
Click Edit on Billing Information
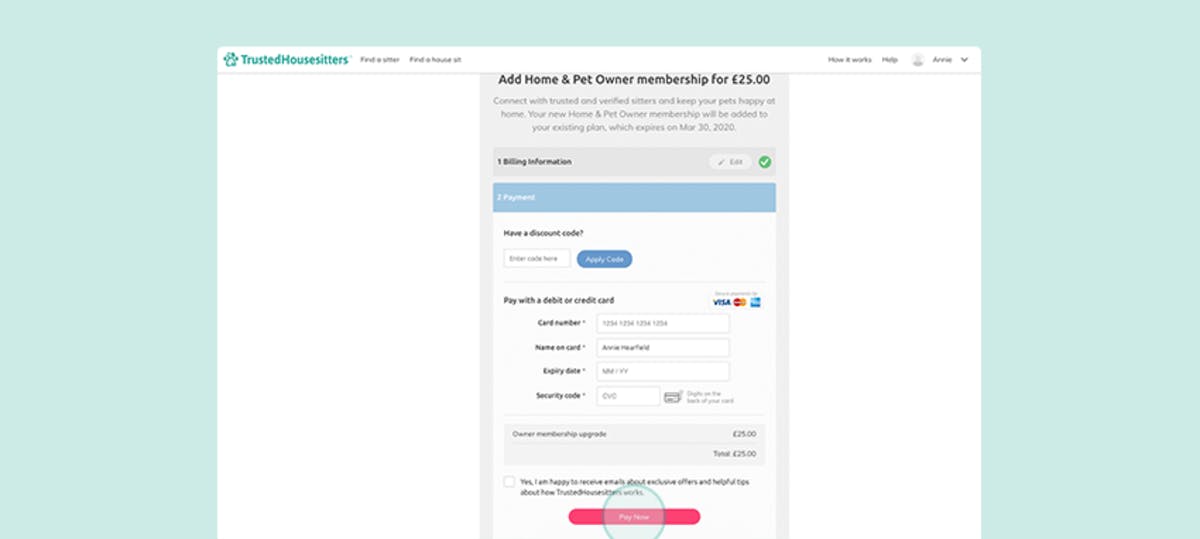click(730, 162)
